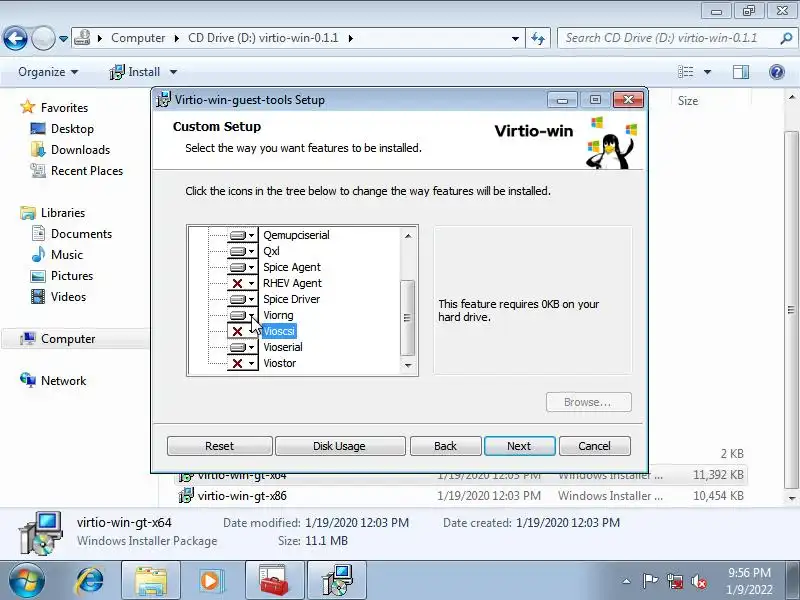
Task: Refresh the Explorer folder view
Action: pos(538,38)
